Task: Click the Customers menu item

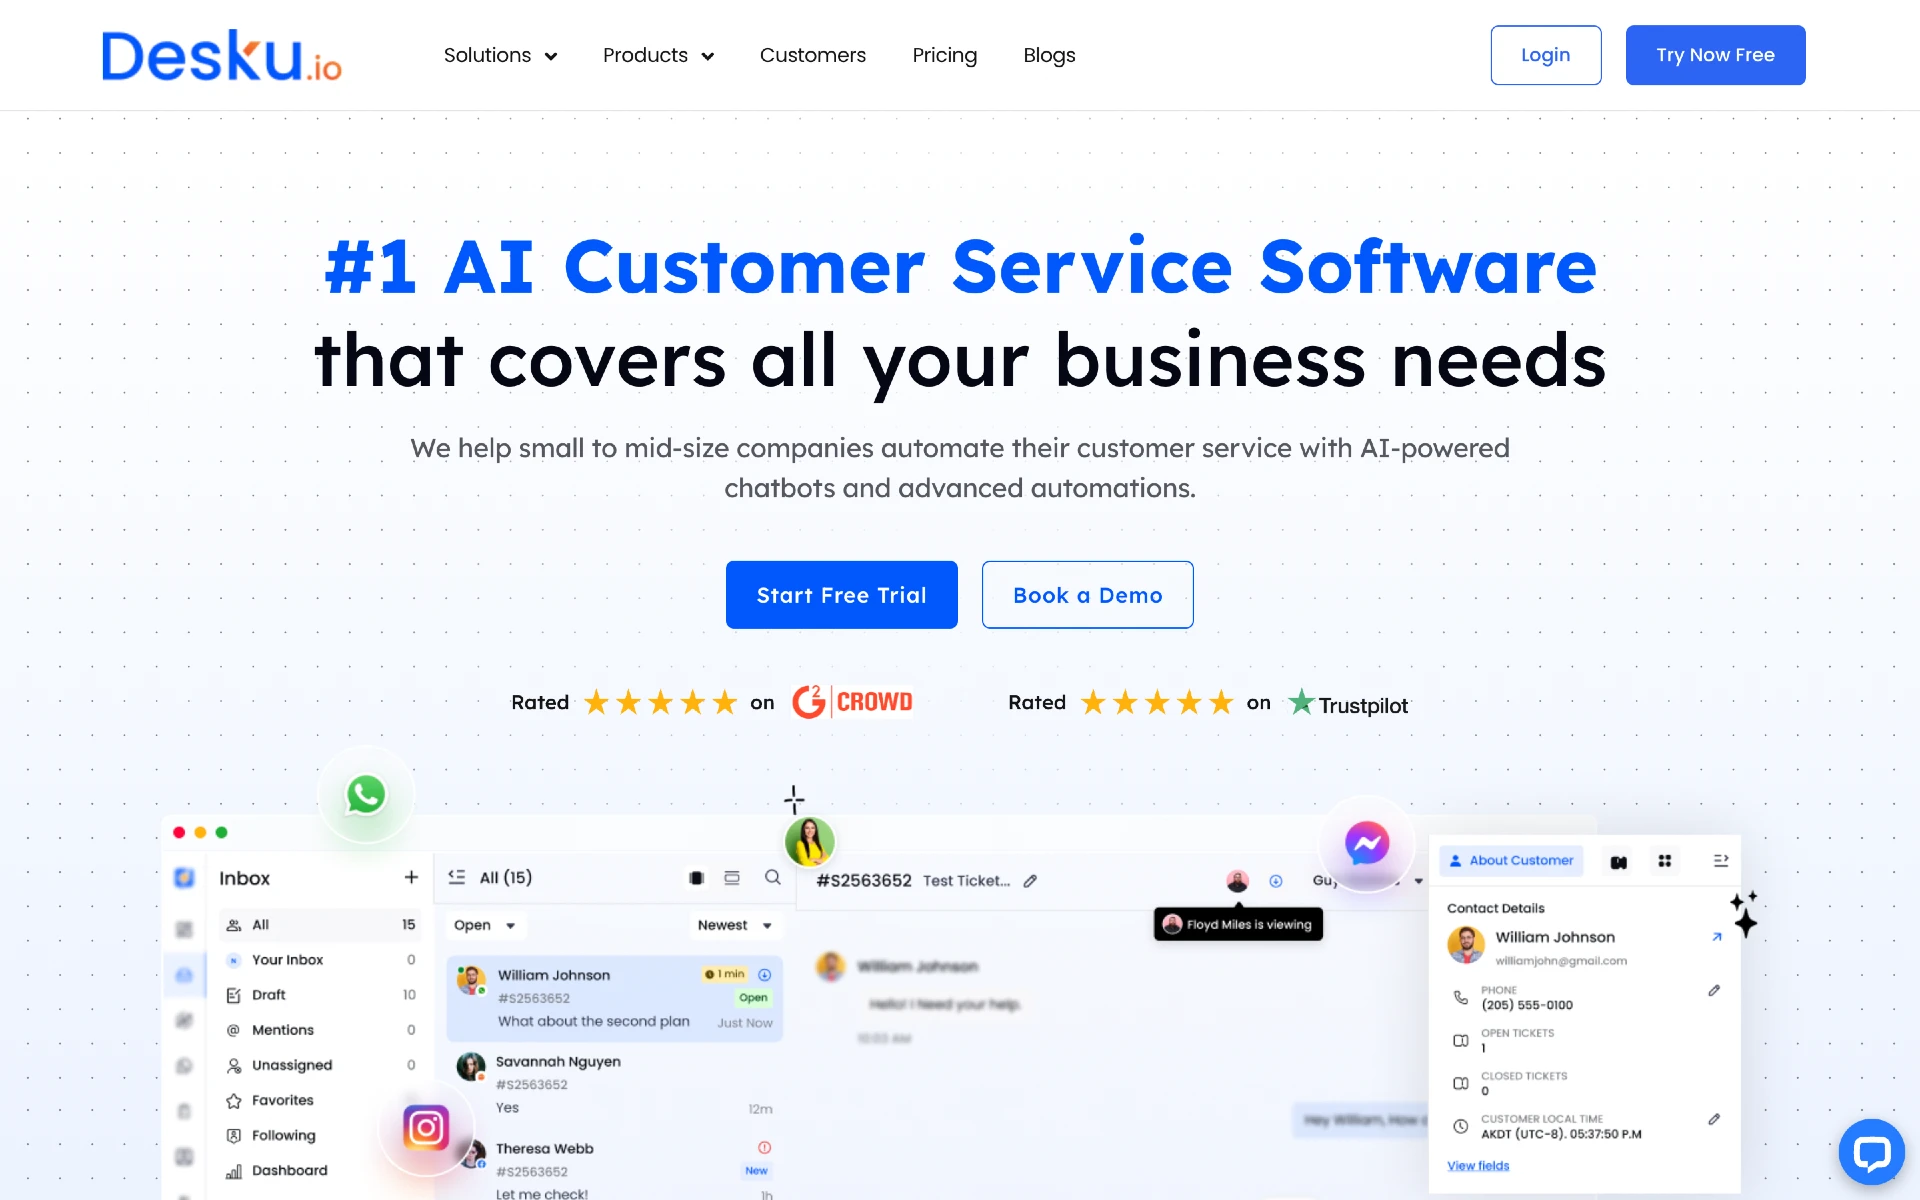Action: point(813,55)
